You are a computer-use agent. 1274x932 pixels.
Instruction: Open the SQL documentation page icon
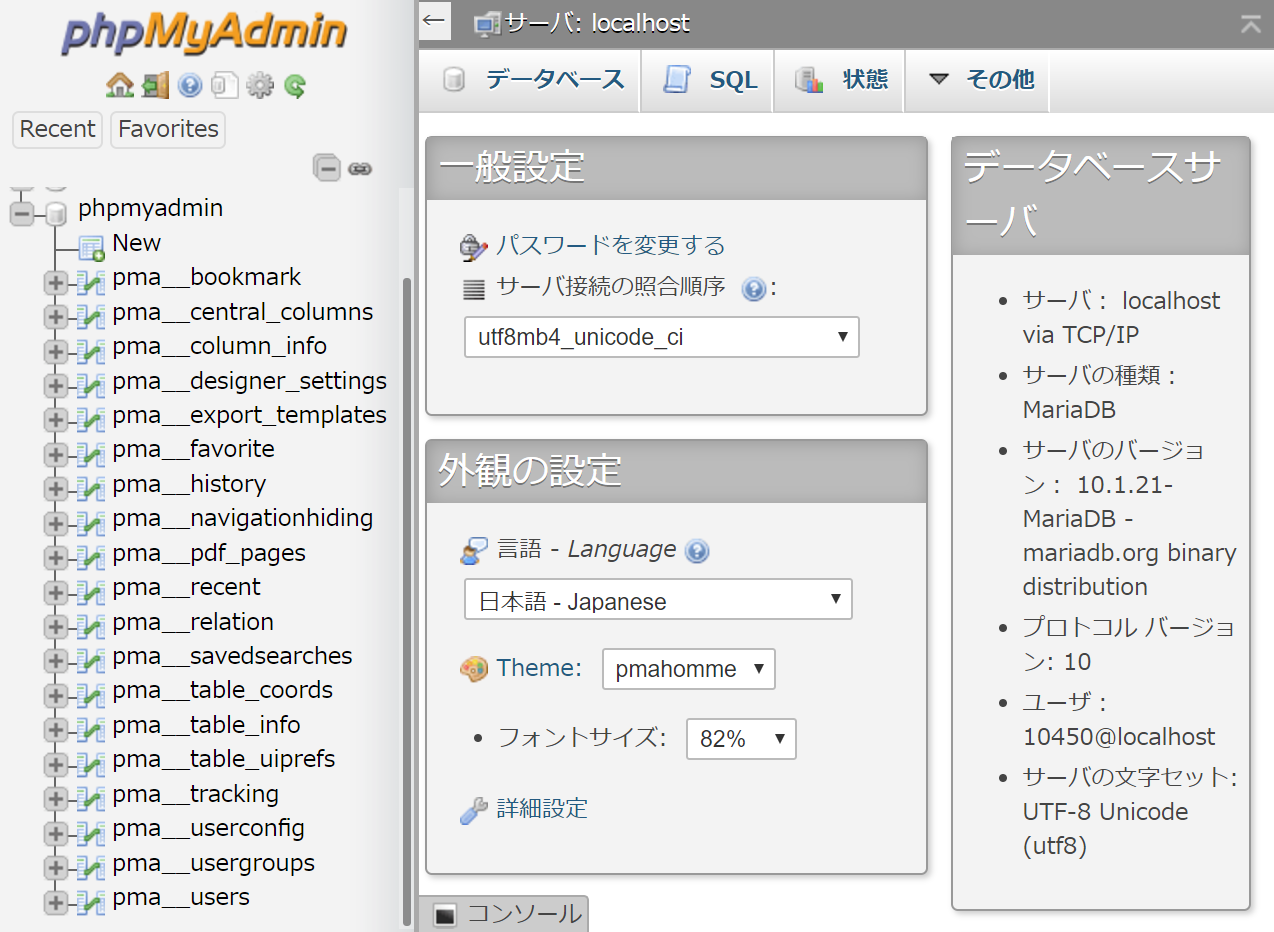coord(225,86)
